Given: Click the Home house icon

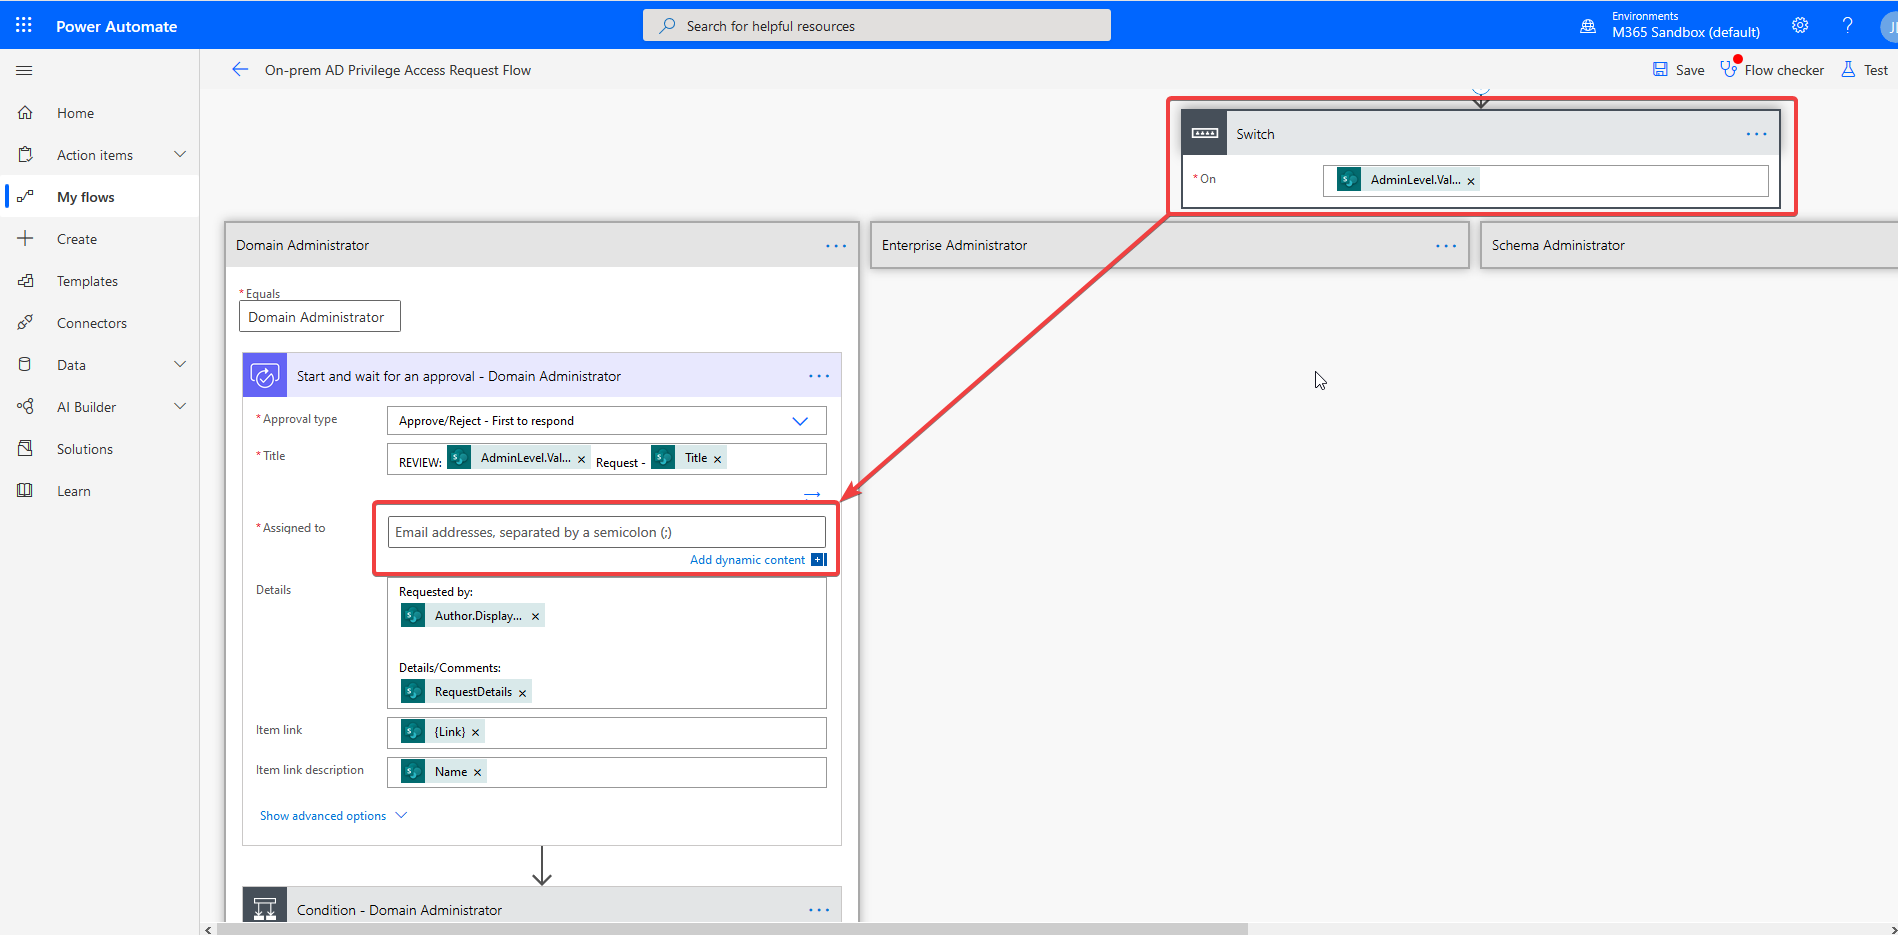Looking at the screenshot, I should [26, 113].
